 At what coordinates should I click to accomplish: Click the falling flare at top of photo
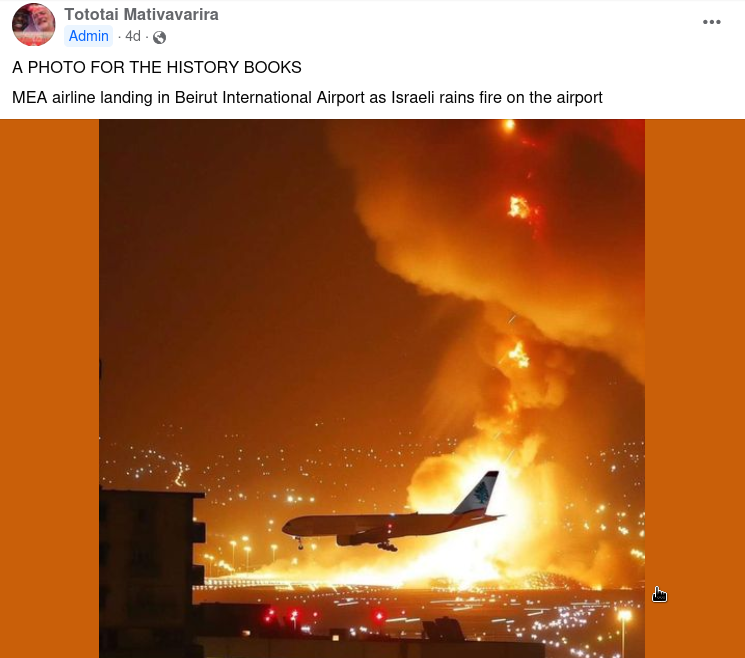tap(509, 125)
